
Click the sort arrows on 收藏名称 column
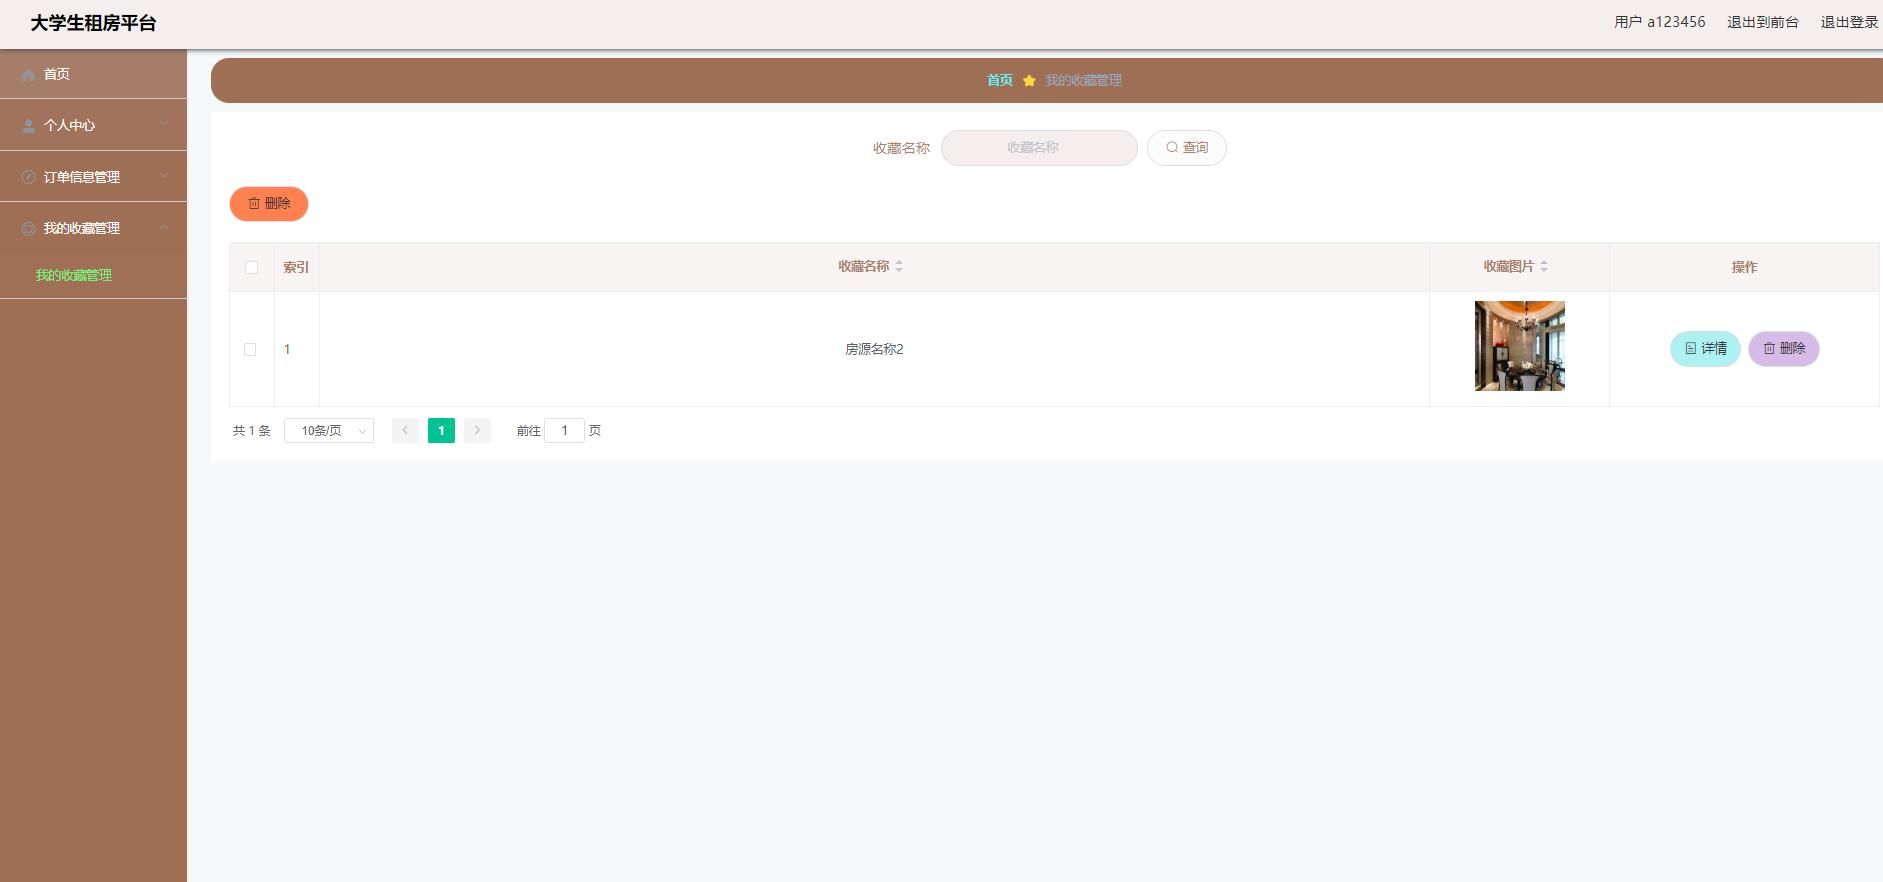pyautogui.click(x=899, y=266)
